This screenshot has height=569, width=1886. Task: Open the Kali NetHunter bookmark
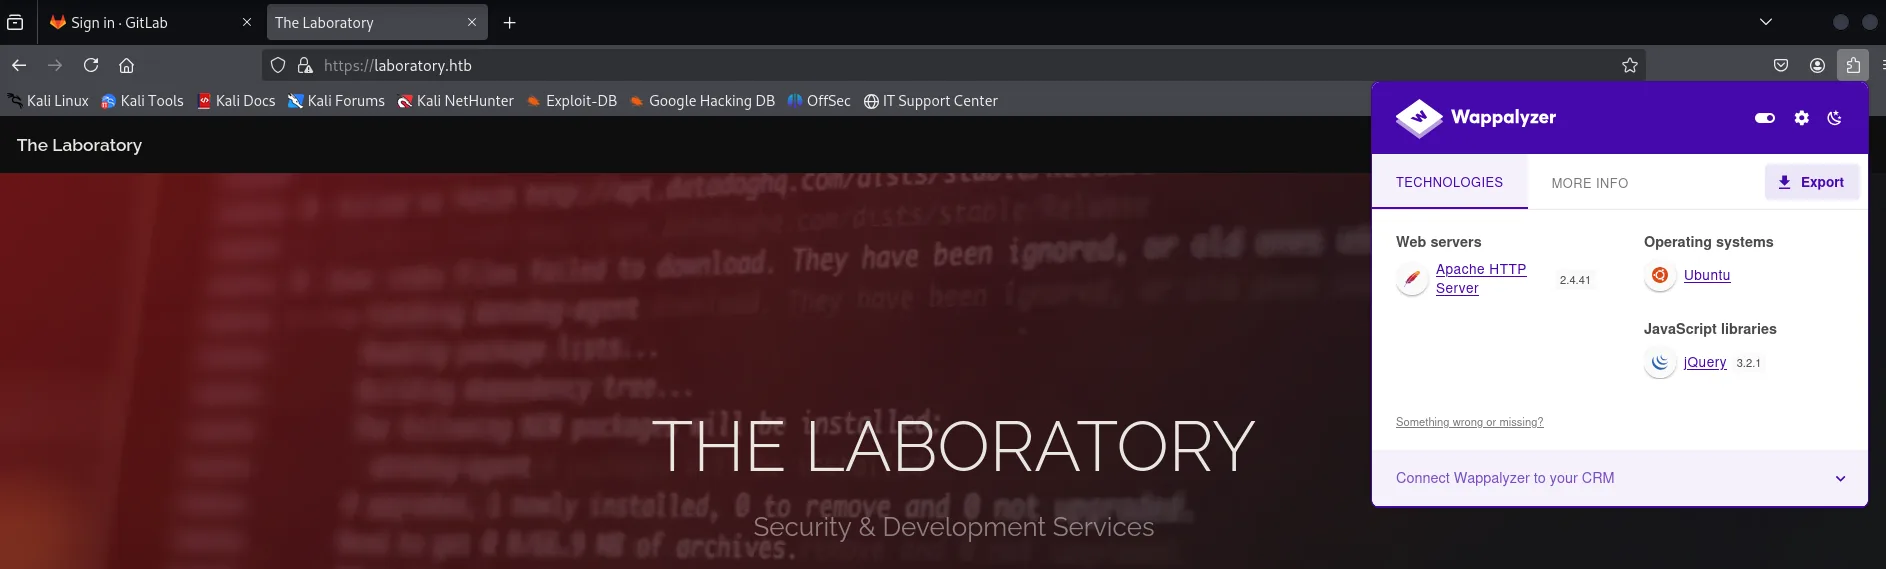(455, 101)
